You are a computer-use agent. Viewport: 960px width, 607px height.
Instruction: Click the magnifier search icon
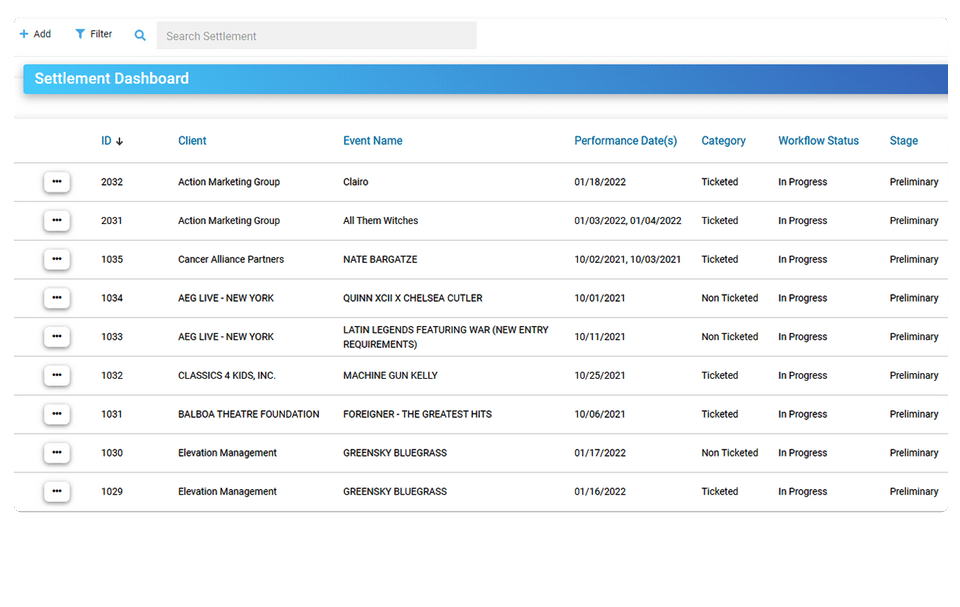[140, 36]
